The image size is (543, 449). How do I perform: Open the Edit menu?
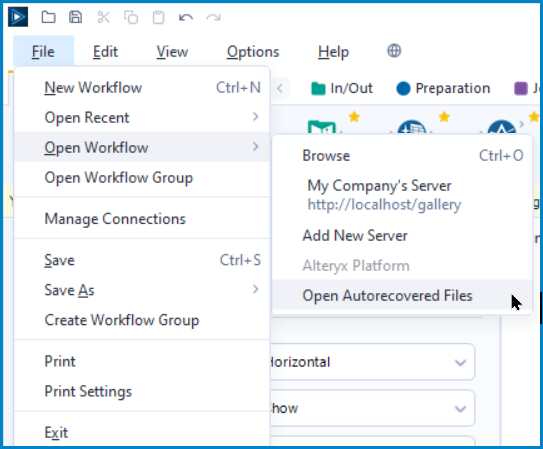click(105, 52)
